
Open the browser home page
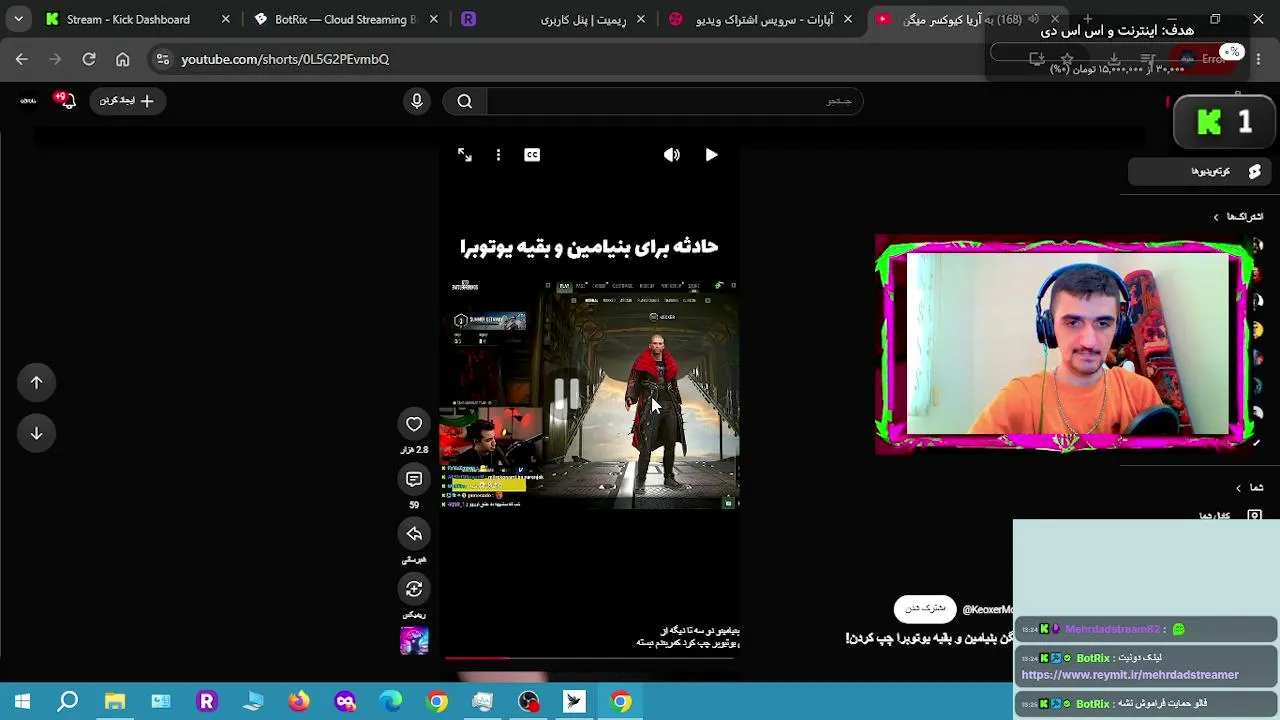coord(123,59)
